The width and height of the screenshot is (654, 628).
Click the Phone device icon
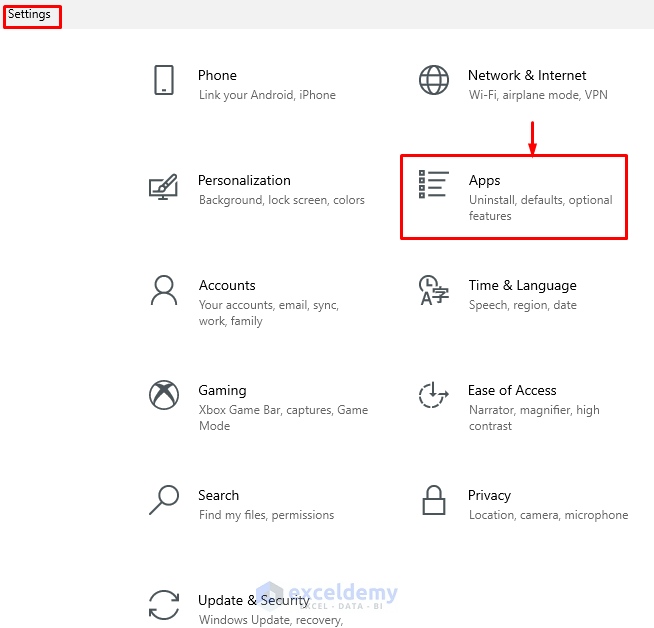coord(164,80)
